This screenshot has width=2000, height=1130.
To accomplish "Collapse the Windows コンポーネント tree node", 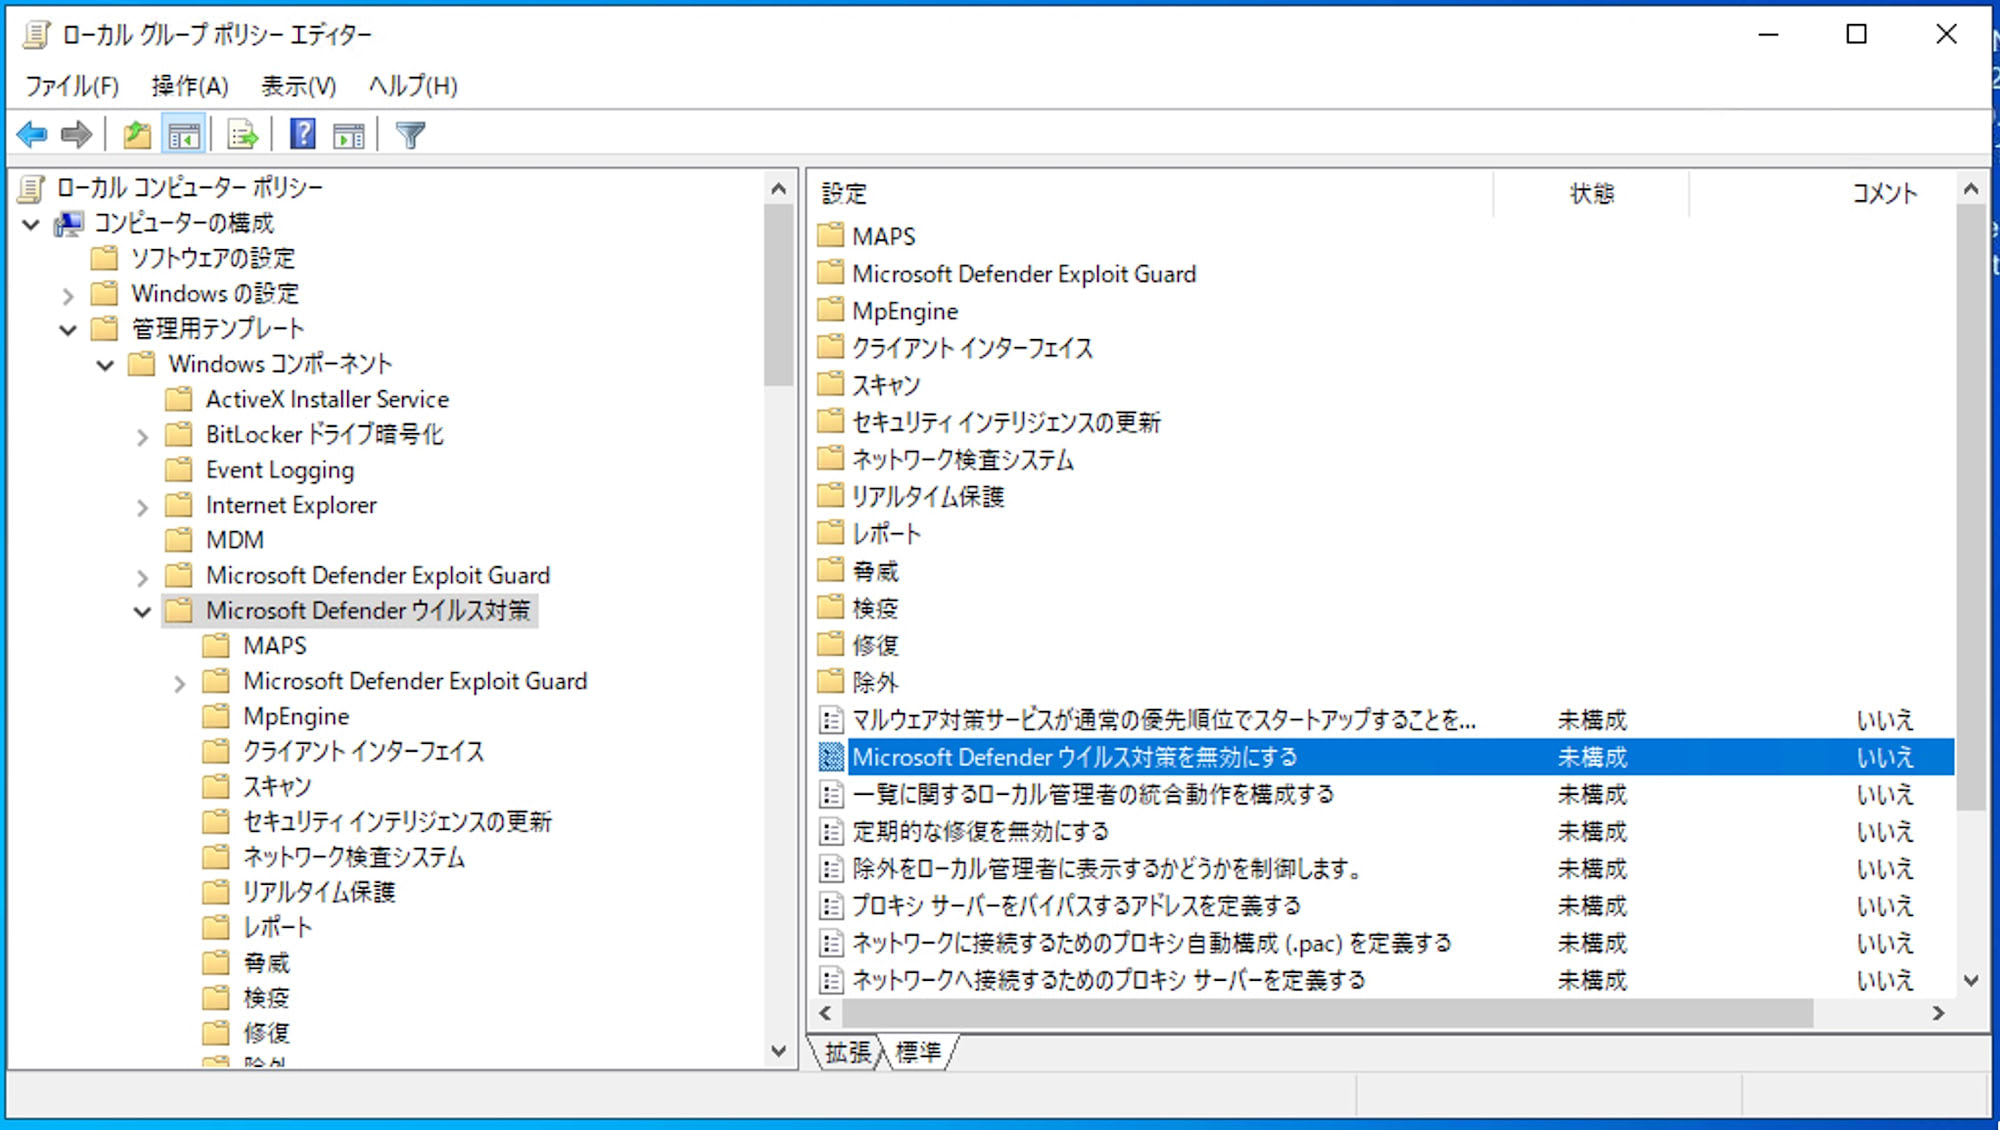I will [105, 364].
